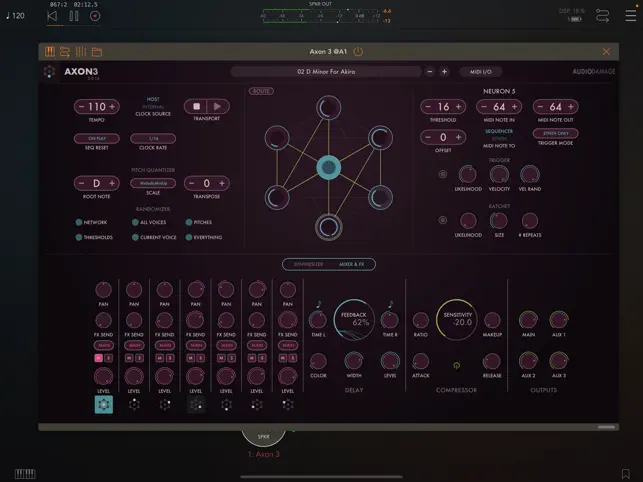Increase the tempo with the plus button
Screen dimensions: 643x482
pos(112,107)
